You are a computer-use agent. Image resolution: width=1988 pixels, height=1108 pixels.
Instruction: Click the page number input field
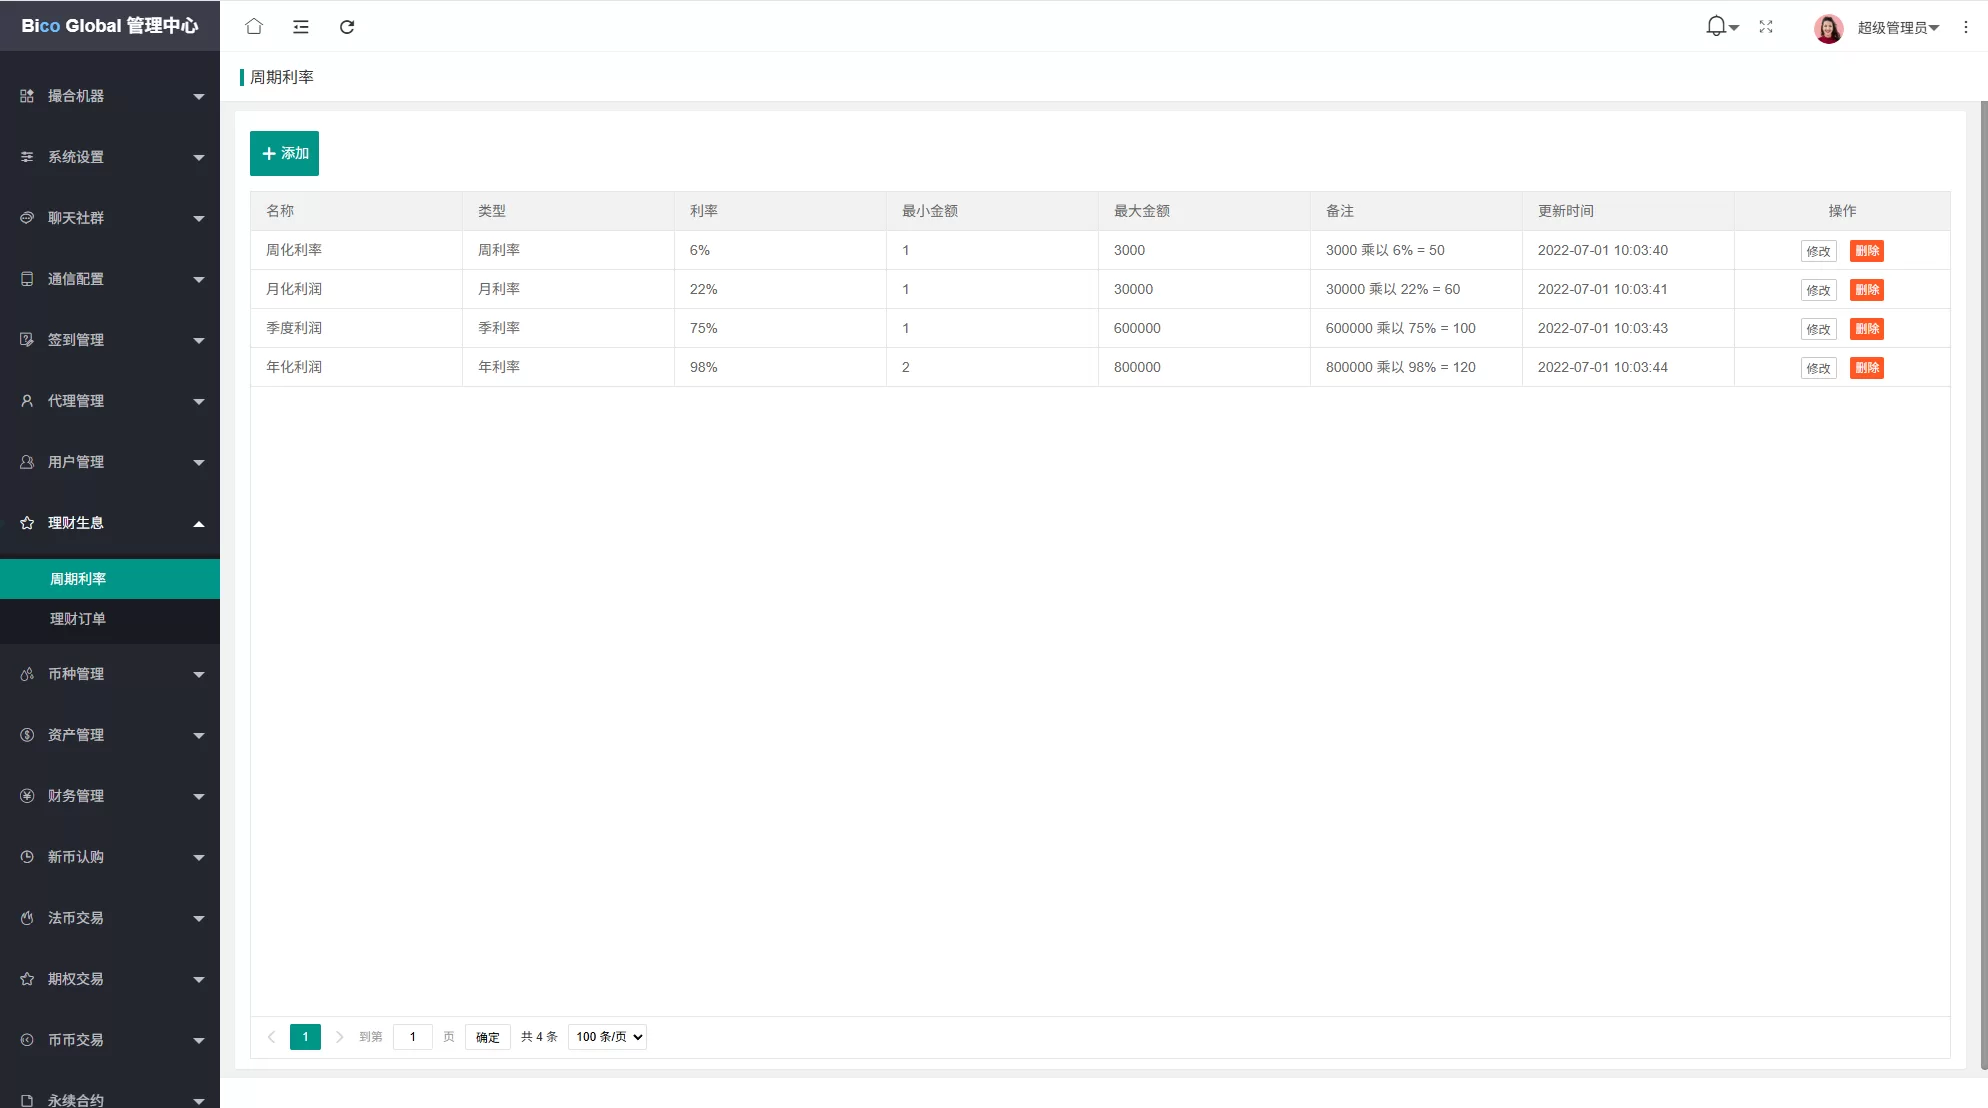pos(412,1037)
